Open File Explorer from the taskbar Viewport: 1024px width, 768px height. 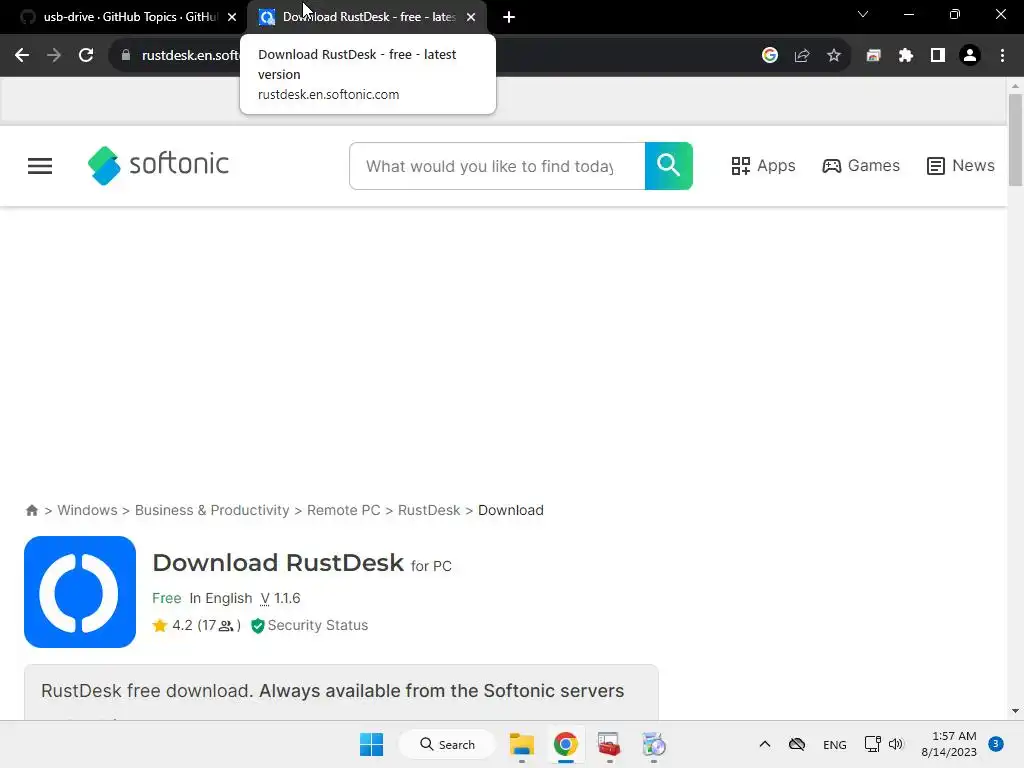(x=522, y=744)
